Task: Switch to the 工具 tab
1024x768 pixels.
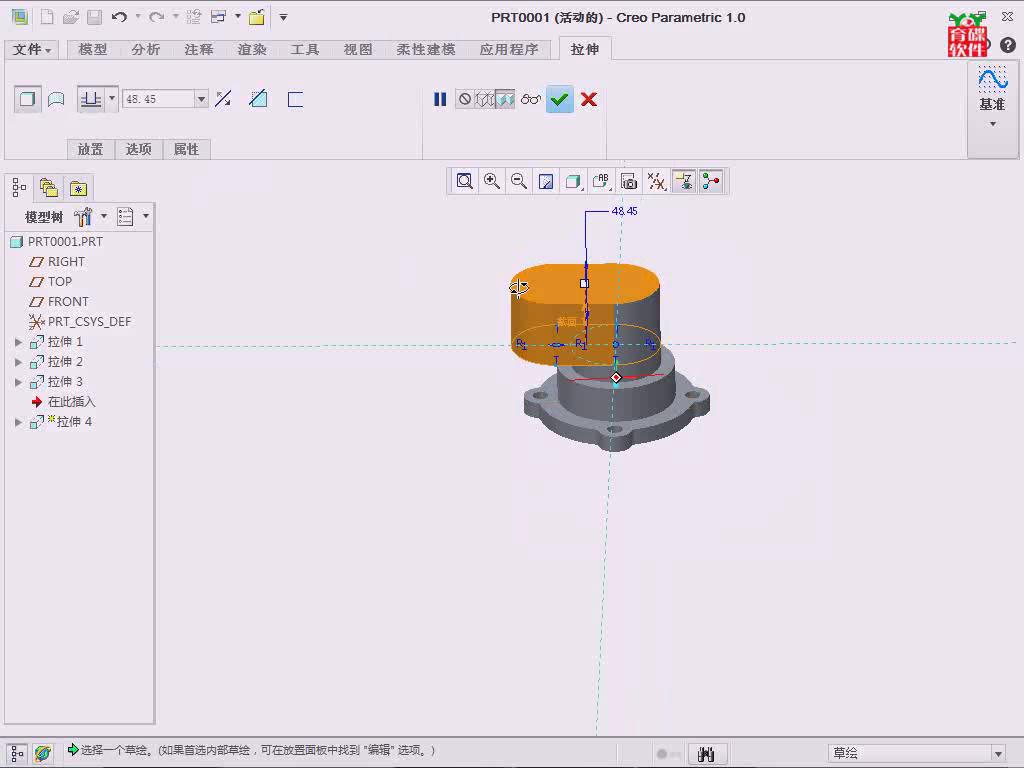Action: pyautogui.click(x=304, y=50)
